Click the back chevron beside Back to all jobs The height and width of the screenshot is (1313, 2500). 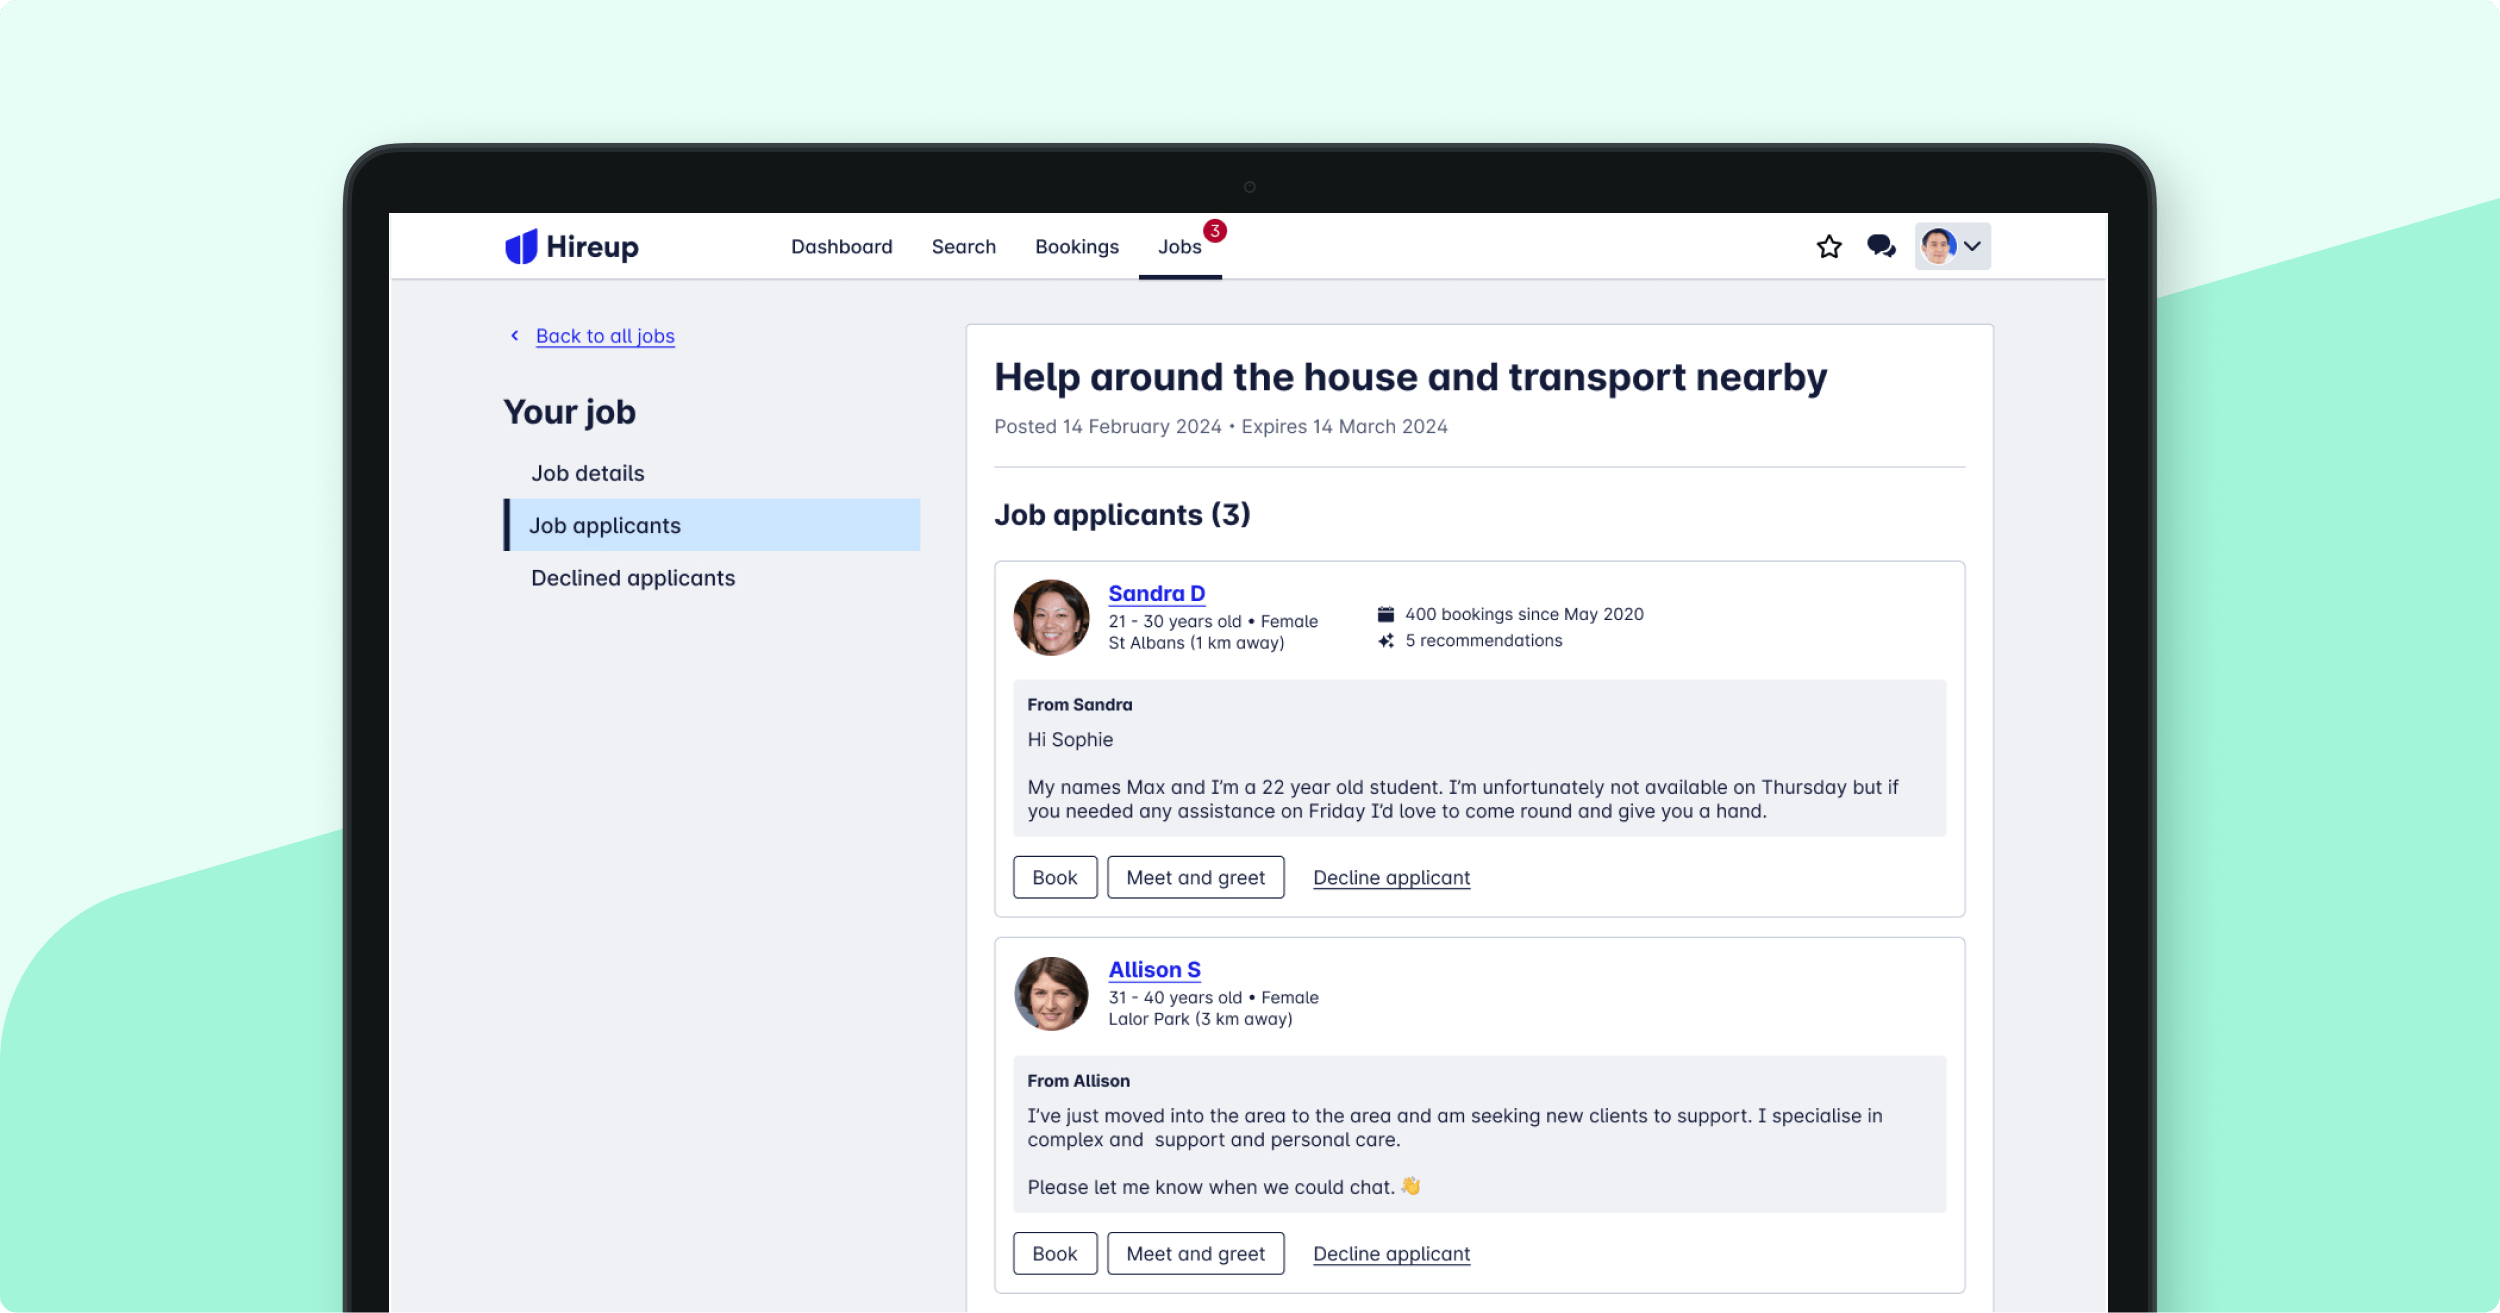click(x=514, y=336)
